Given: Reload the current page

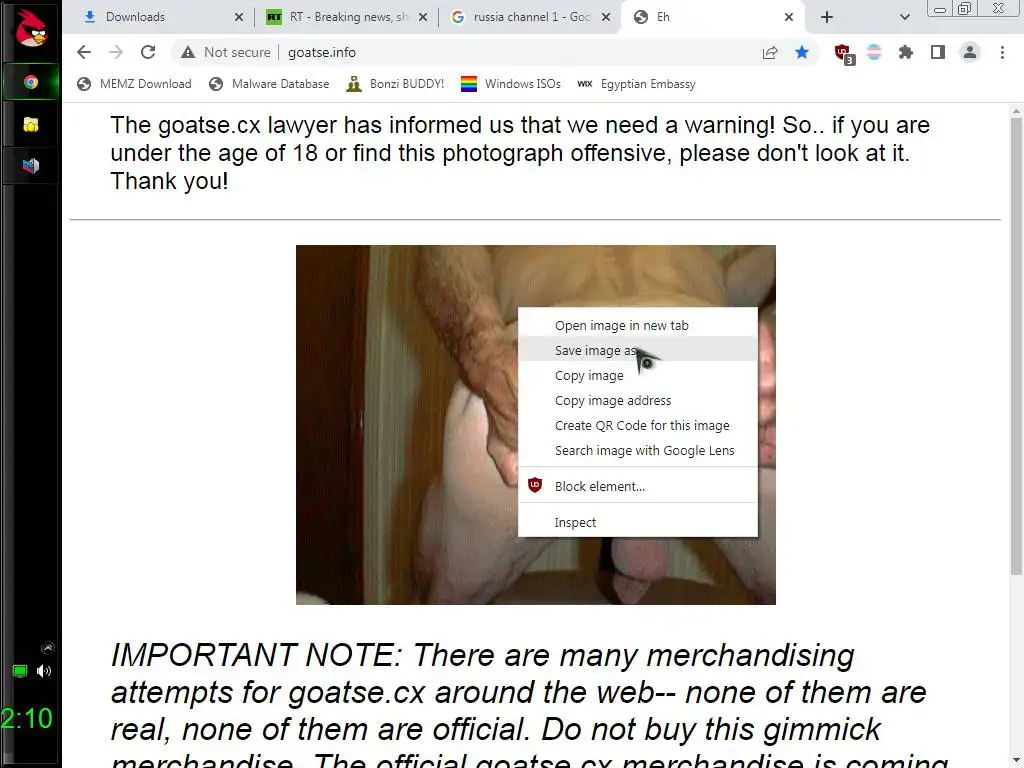Looking at the screenshot, I should 148,52.
